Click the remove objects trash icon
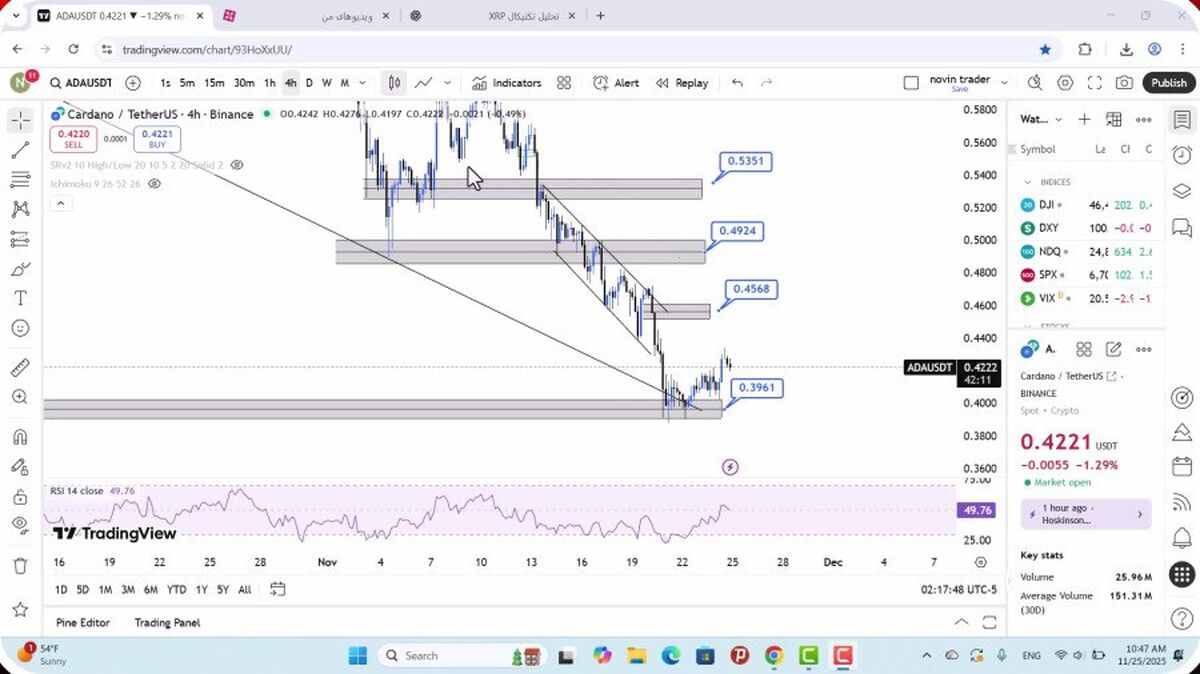This screenshot has height=674, width=1200. click(20, 566)
